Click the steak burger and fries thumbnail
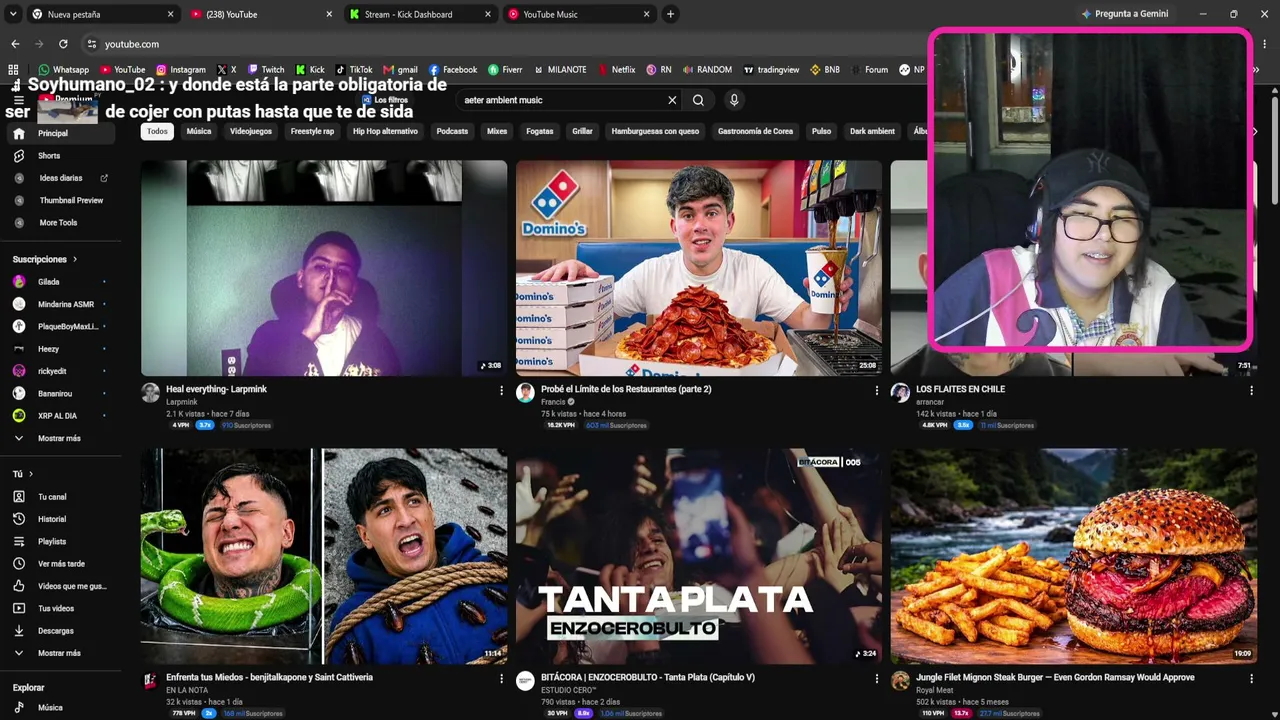Viewport: 1280px width, 720px height. [x=1073, y=556]
